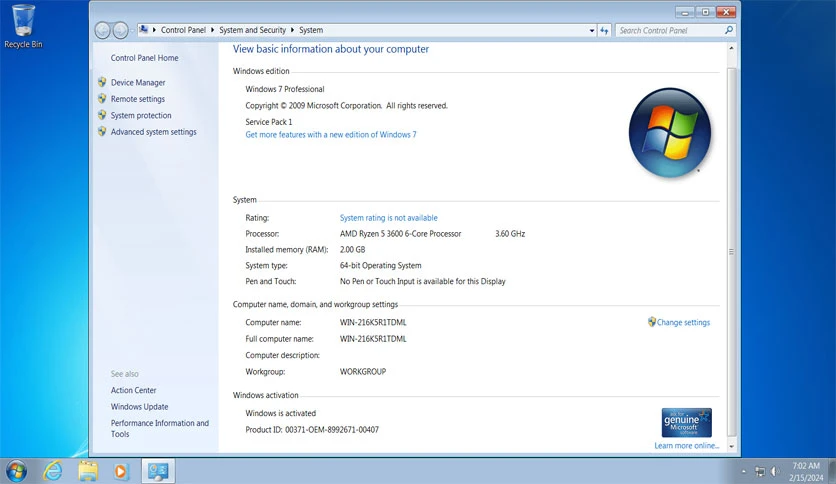Open Windows Explorer folder on taskbar
This screenshot has width=836, height=484.
[x=88, y=471]
